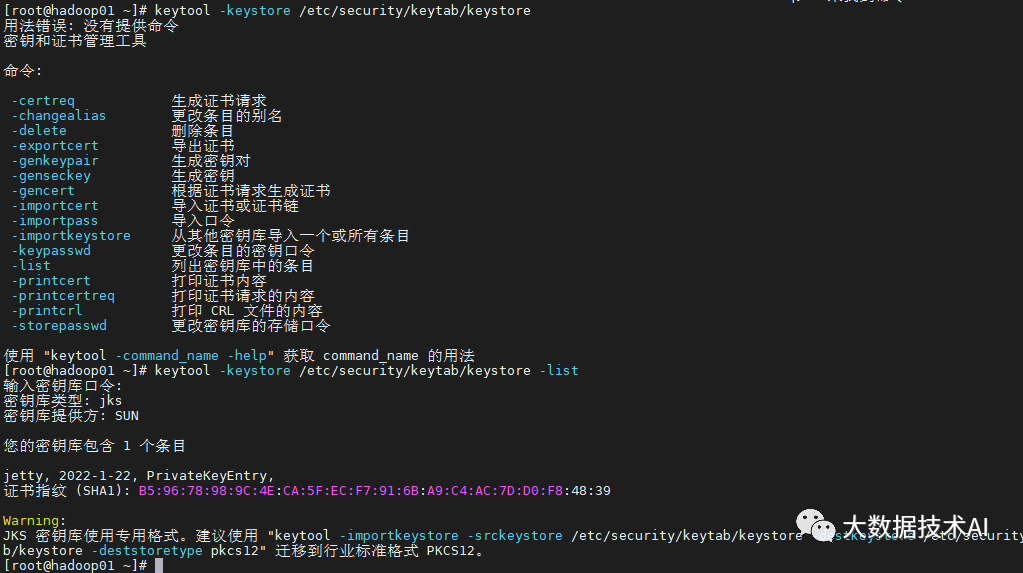Click the -printcrl command text
The height and width of the screenshot is (573, 1023).
click(47, 311)
